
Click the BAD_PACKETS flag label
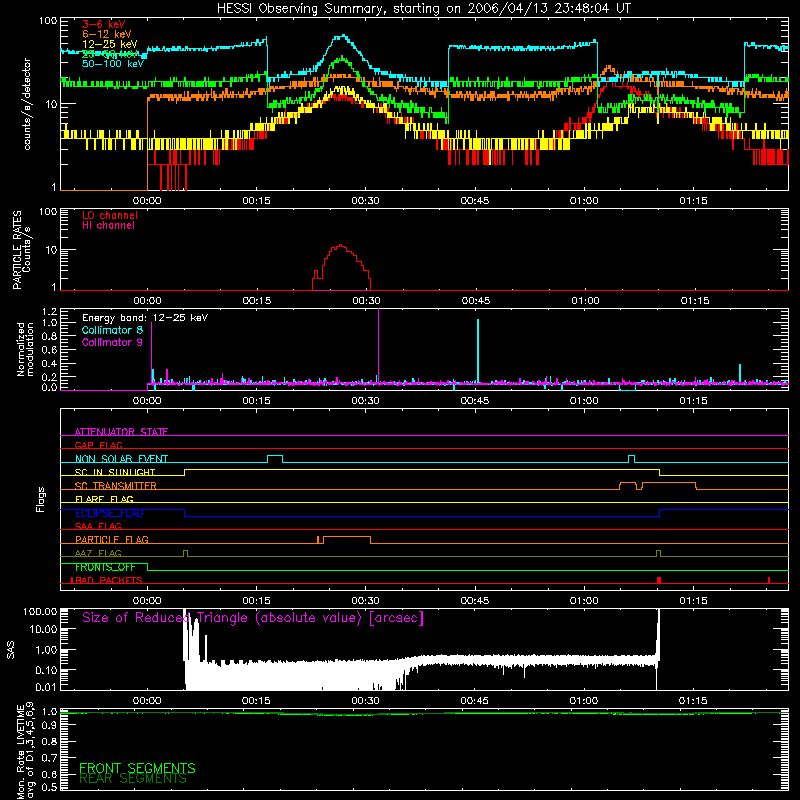(107, 580)
